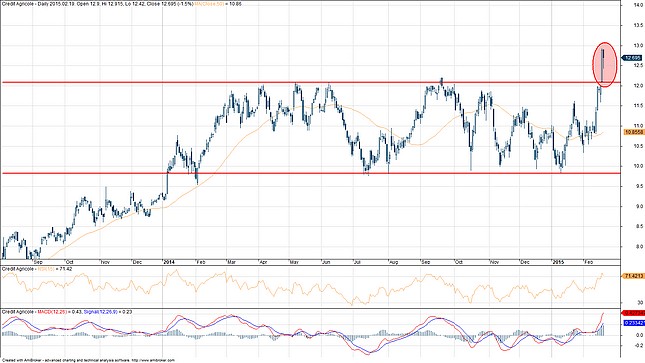Click the 'Created with AmiBroker' footer credit
Viewport: 645px width, 363px height.
tap(22, 361)
